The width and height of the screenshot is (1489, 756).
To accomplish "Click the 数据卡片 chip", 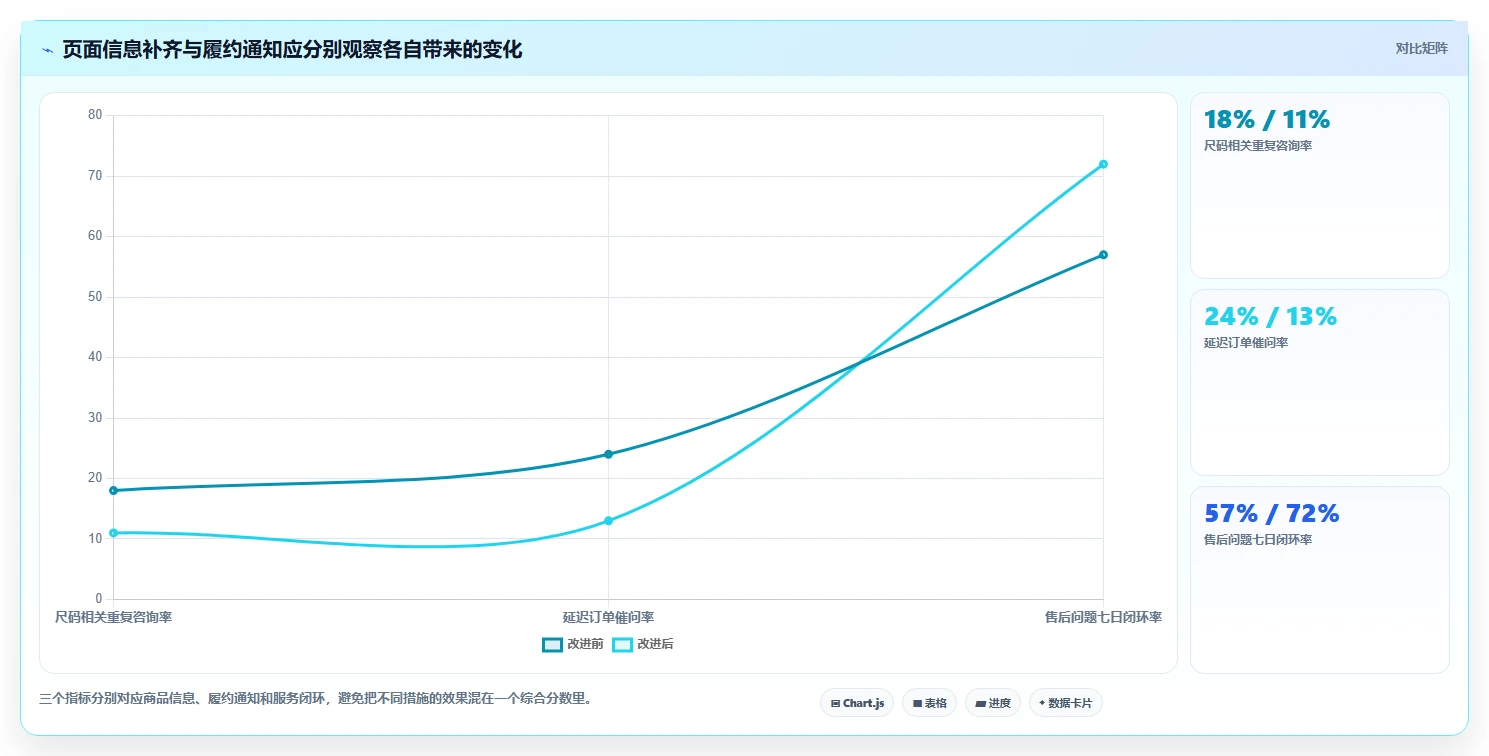I will (1066, 703).
